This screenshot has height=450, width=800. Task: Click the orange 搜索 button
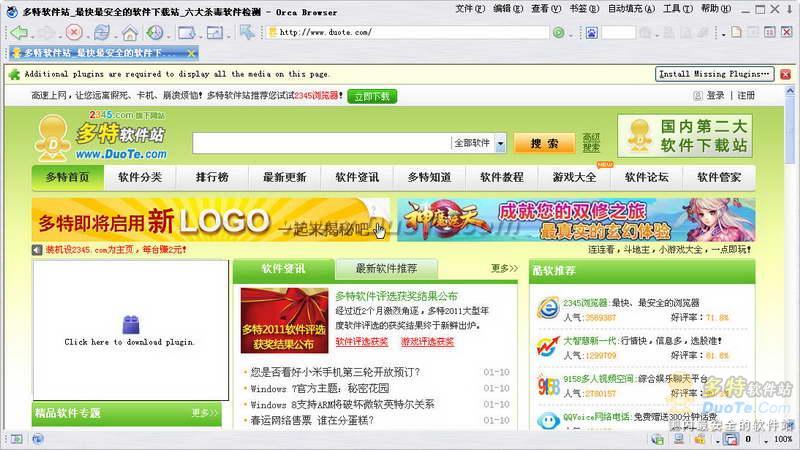tap(544, 143)
